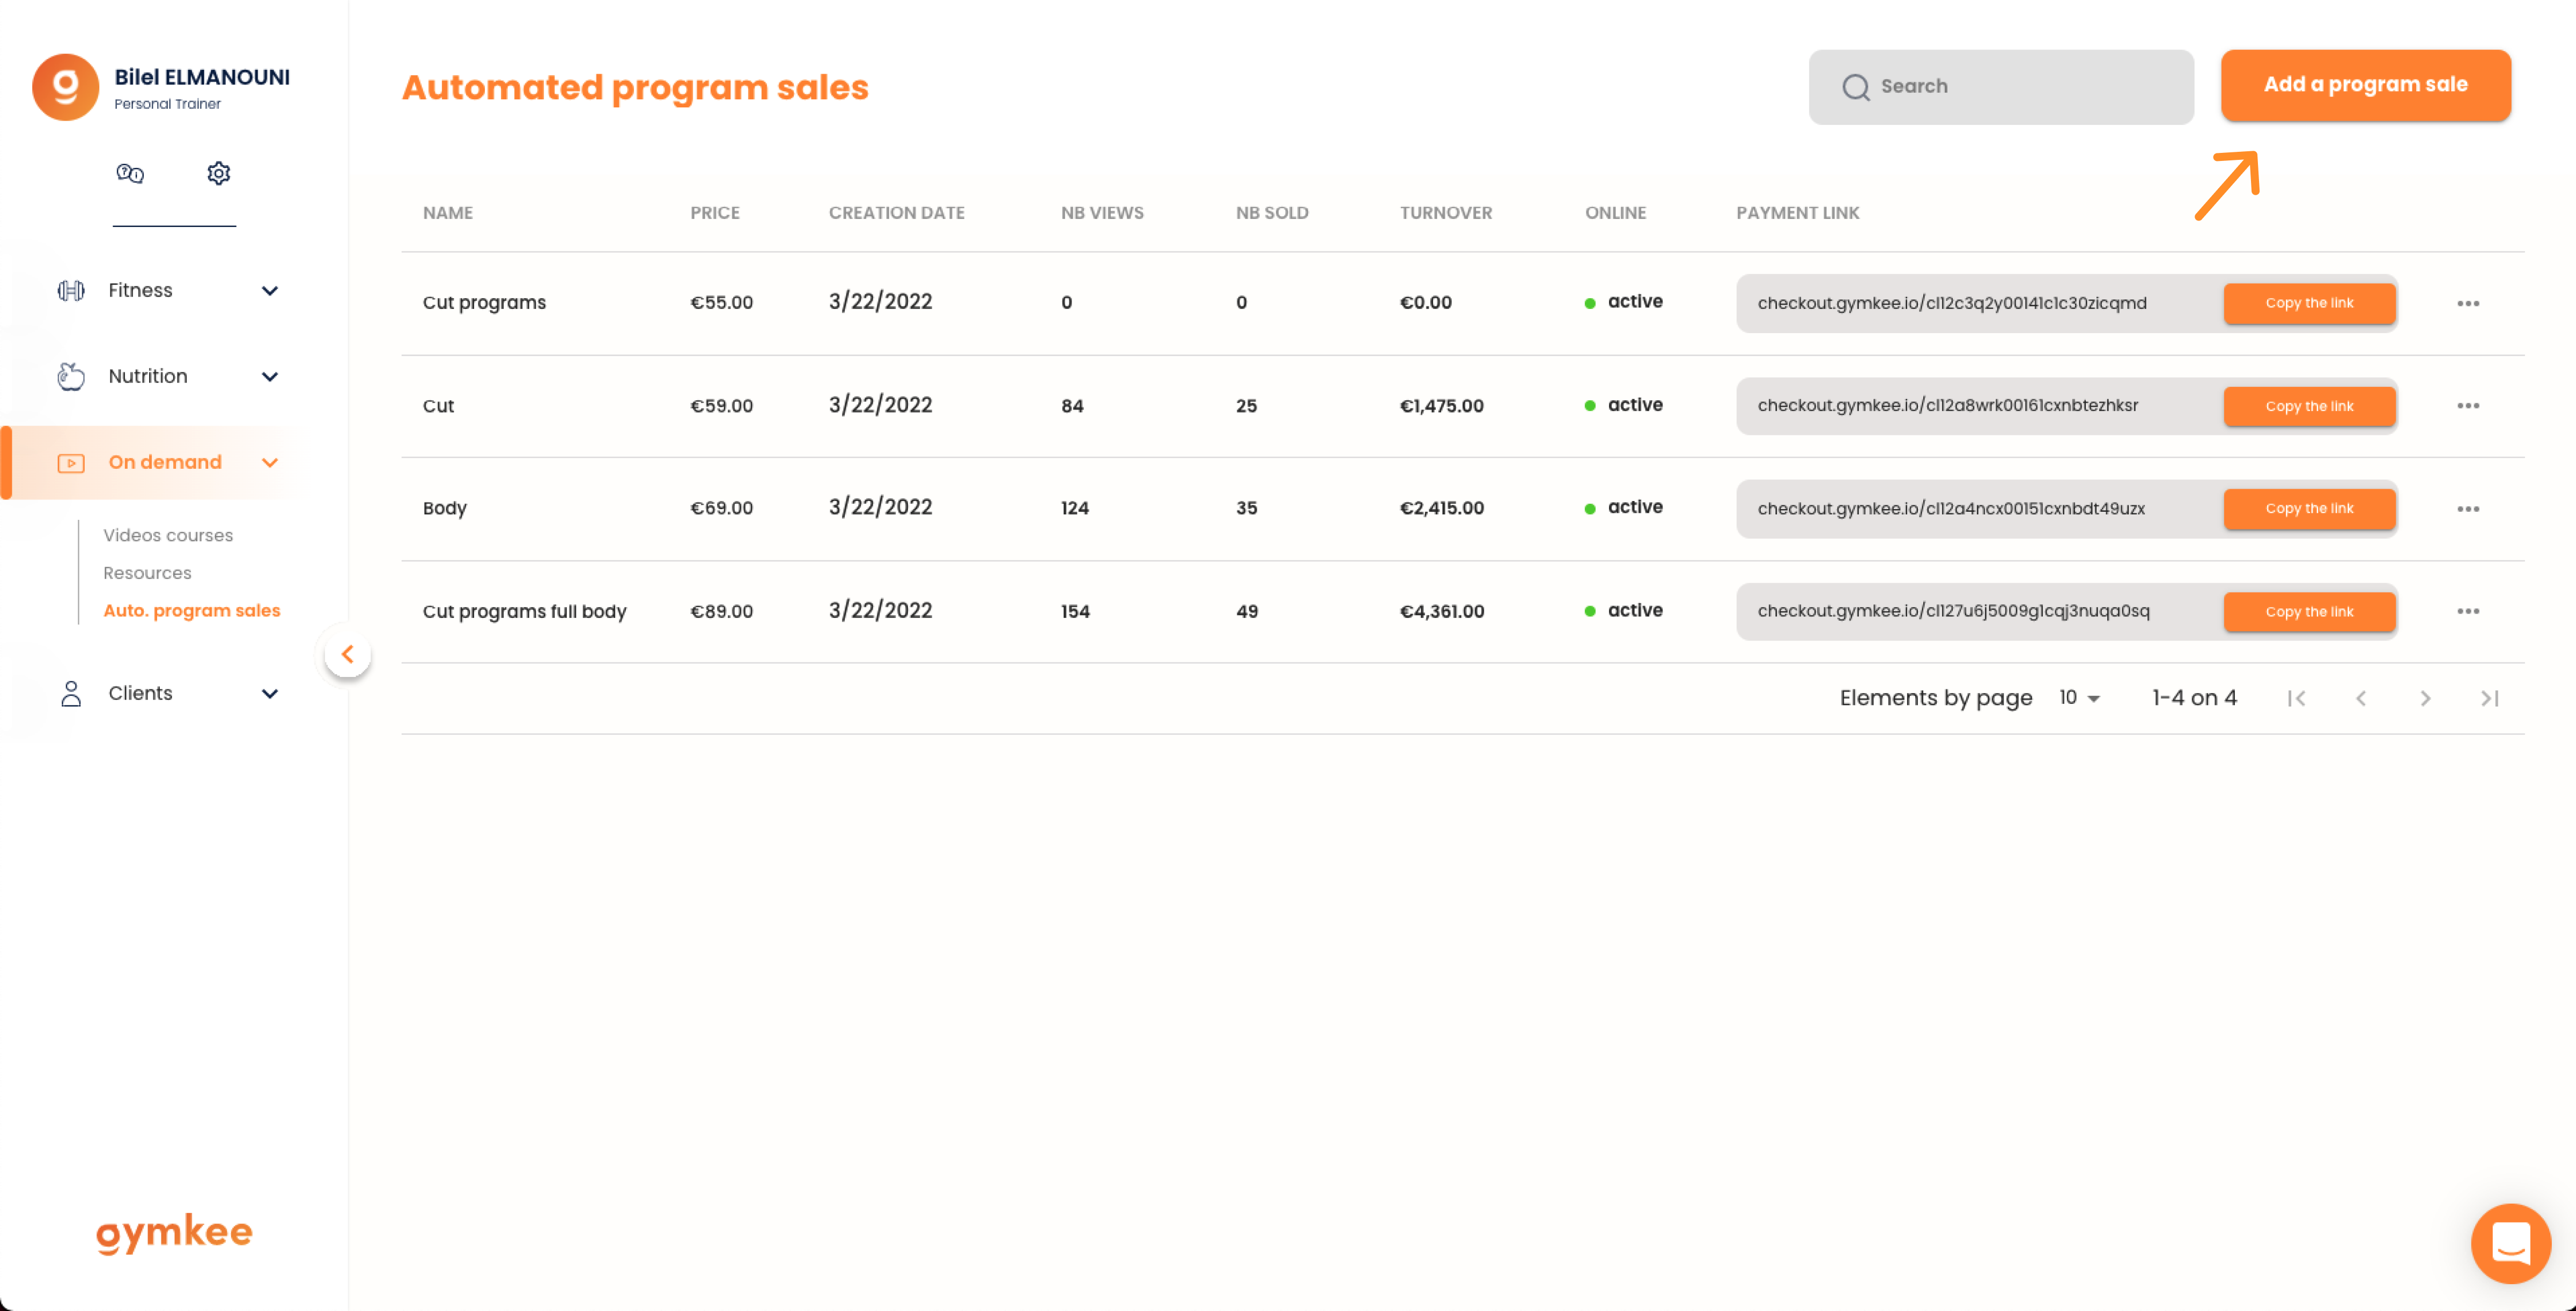Screen dimensions: 2576x1311
Task: Click the search magnifier icon
Action: [x=1855, y=87]
